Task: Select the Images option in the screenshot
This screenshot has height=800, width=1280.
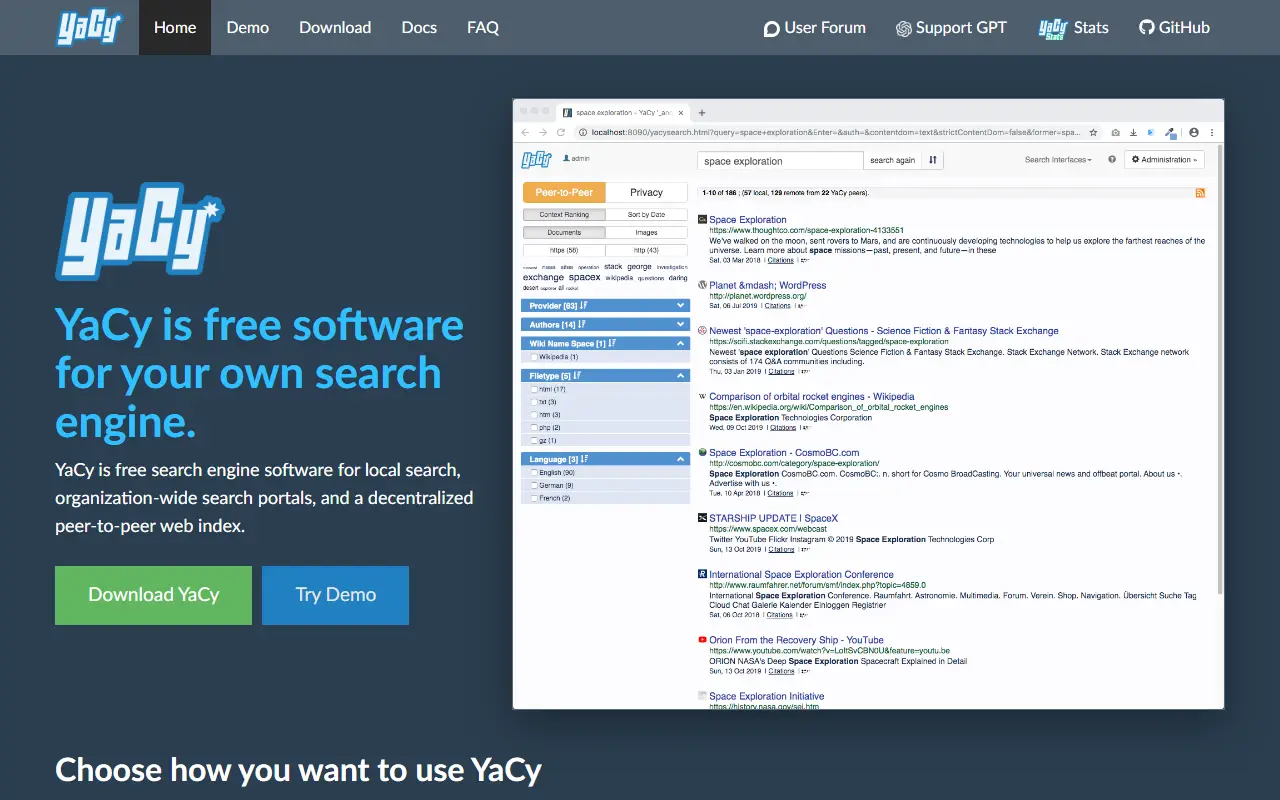Action: point(646,232)
